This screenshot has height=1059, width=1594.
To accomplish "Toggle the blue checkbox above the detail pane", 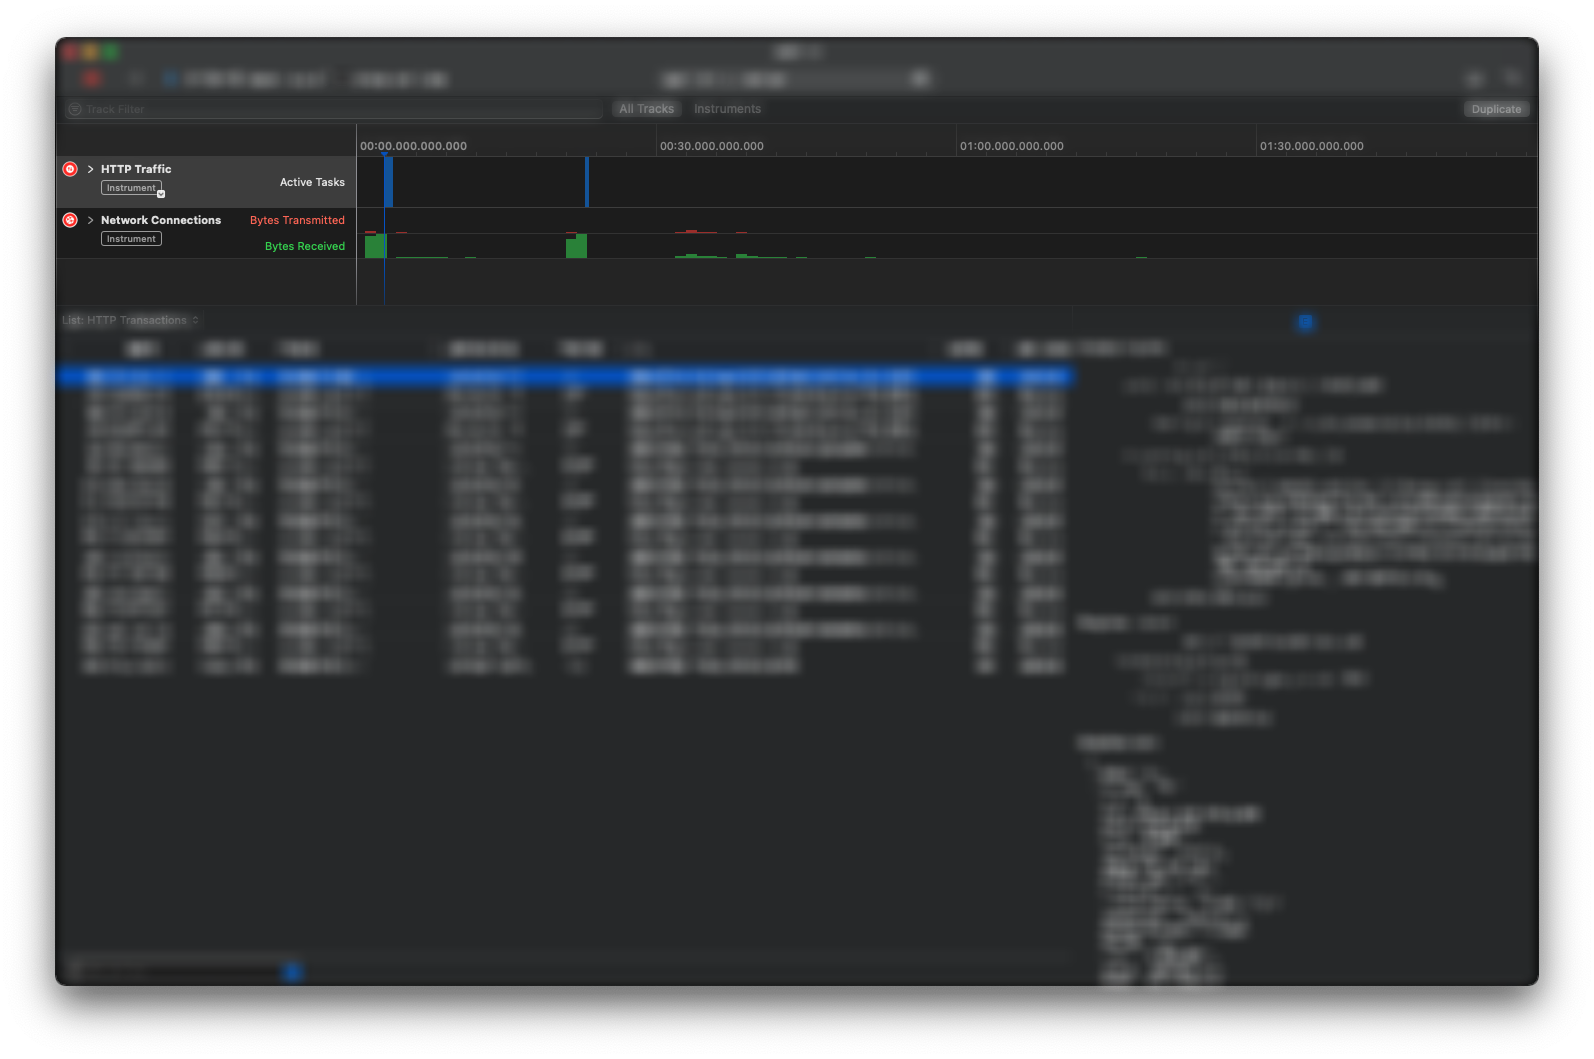I will click(x=1305, y=322).
